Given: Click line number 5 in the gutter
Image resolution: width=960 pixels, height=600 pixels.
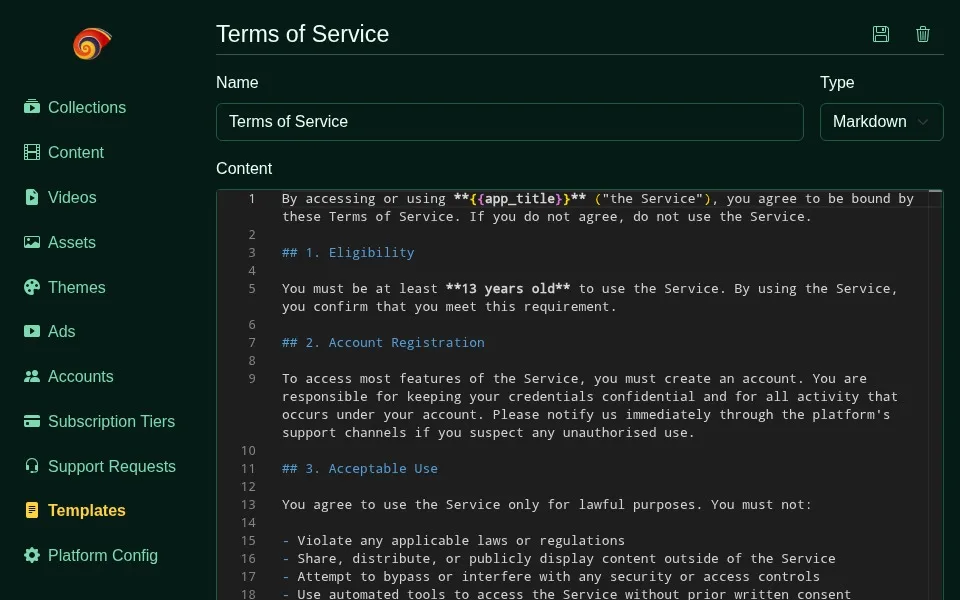Looking at the screenshot, I should click(x=252, y=288).
